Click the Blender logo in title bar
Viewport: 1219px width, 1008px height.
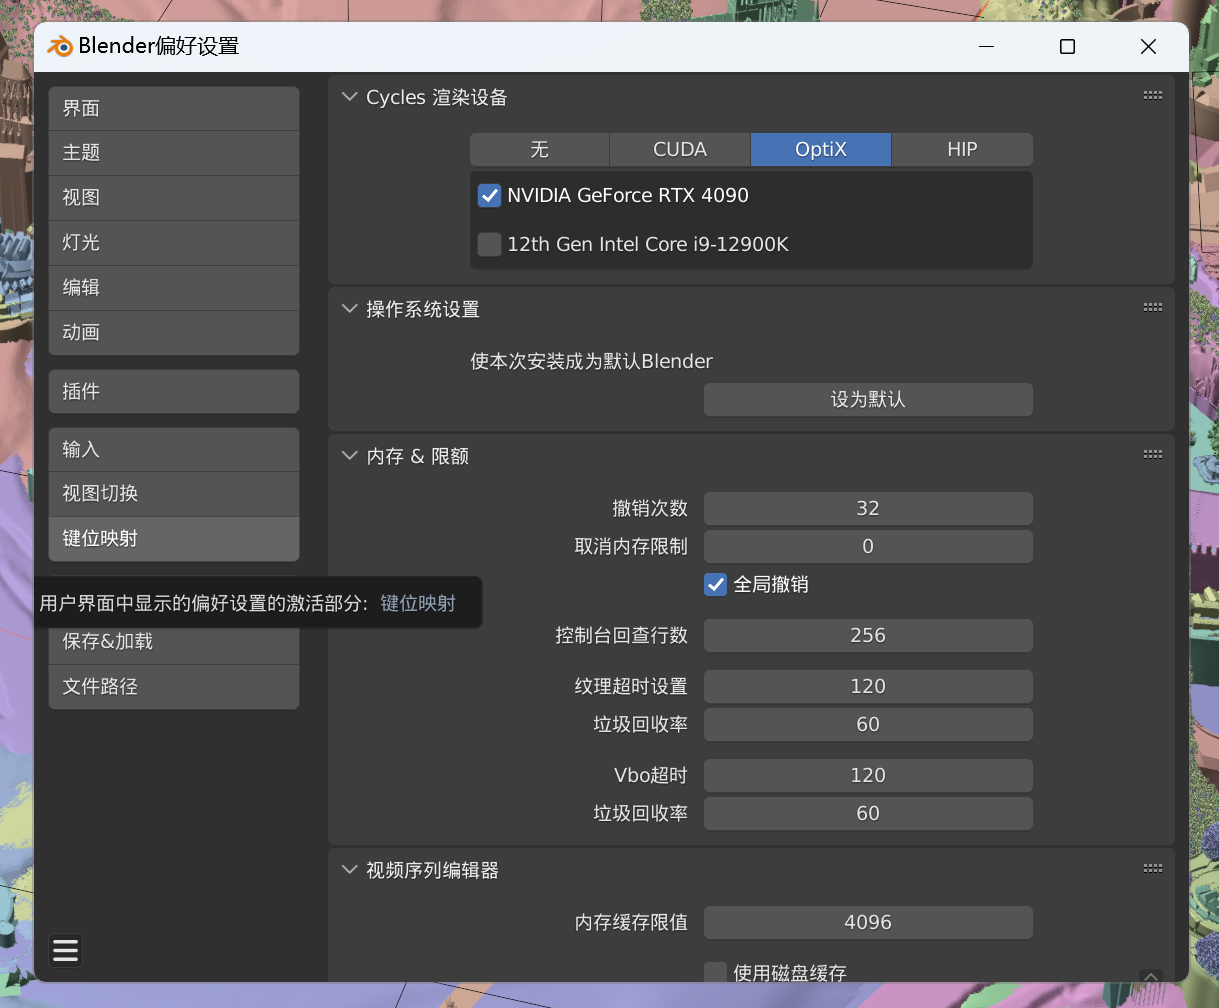pyautogui.click(x=60, y=46)
